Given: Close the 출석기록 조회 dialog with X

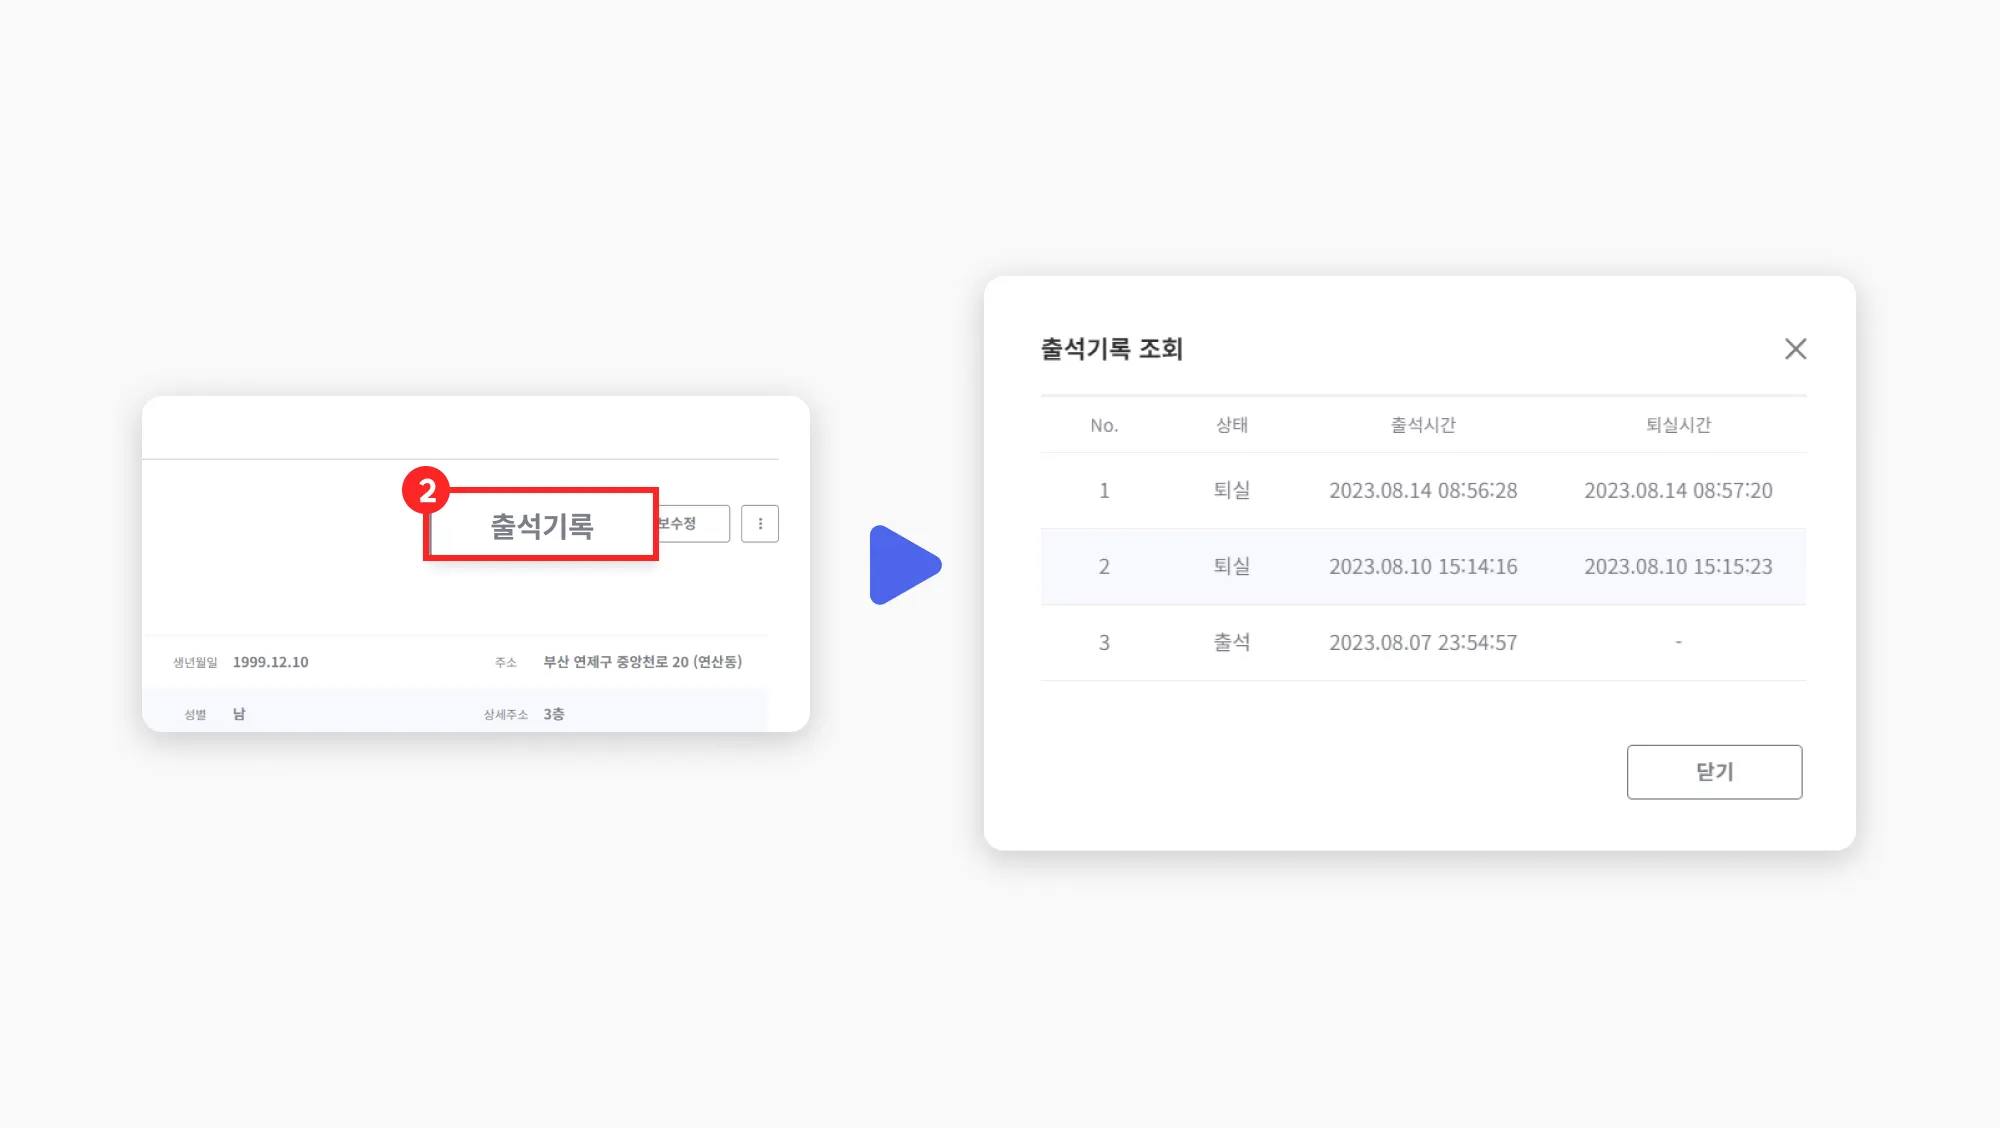Looking at the screenshot, I should pos(1795,349).
